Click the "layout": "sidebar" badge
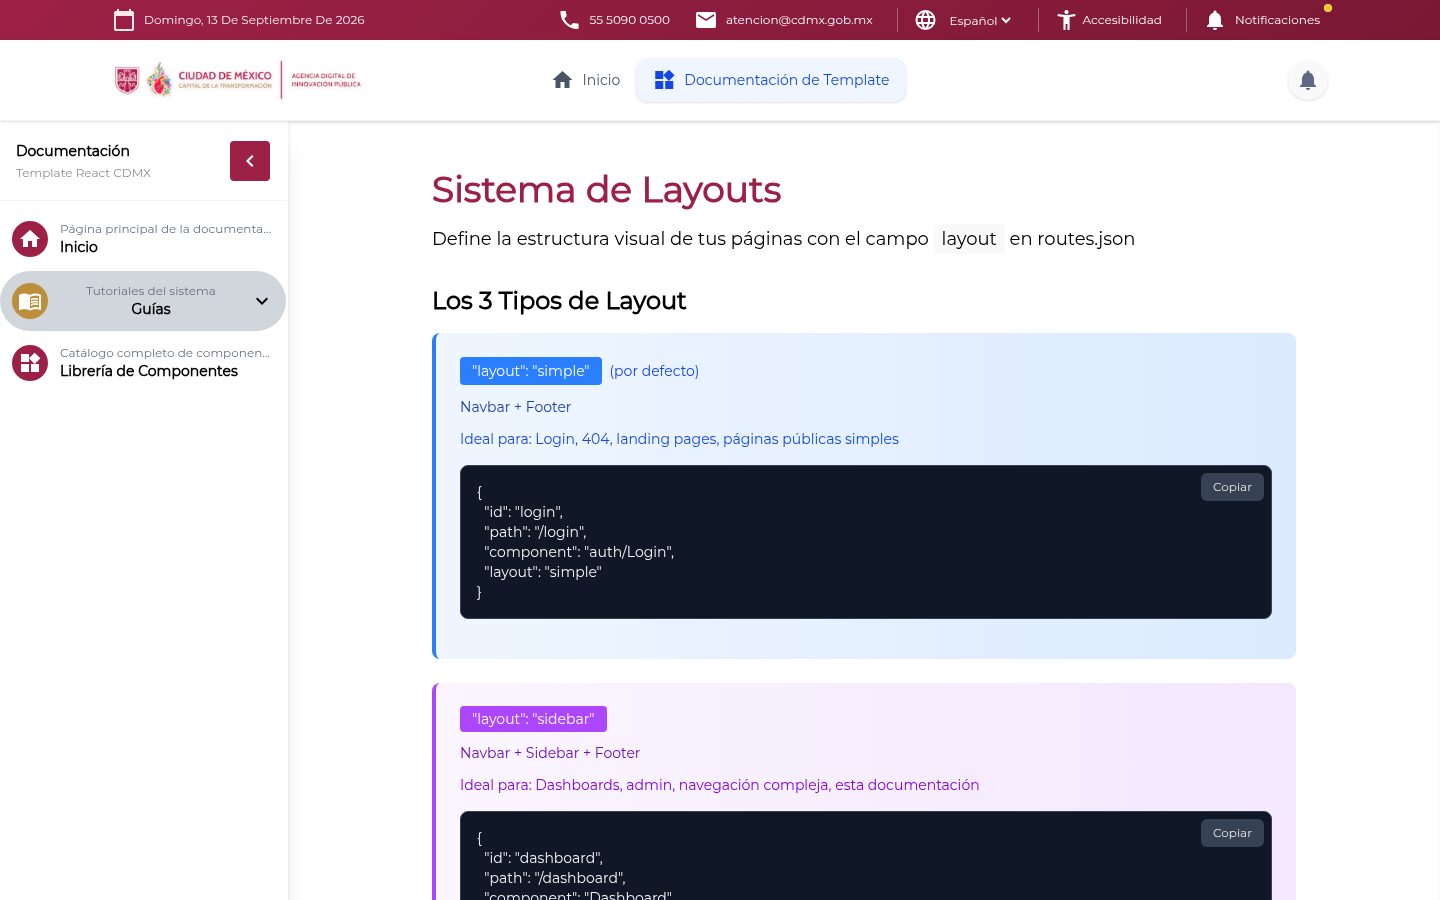 click(x=533, y=719)
